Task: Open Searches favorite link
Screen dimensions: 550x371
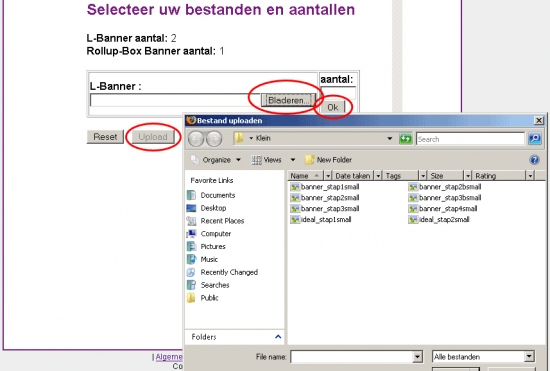Action: tap(208, 285)
